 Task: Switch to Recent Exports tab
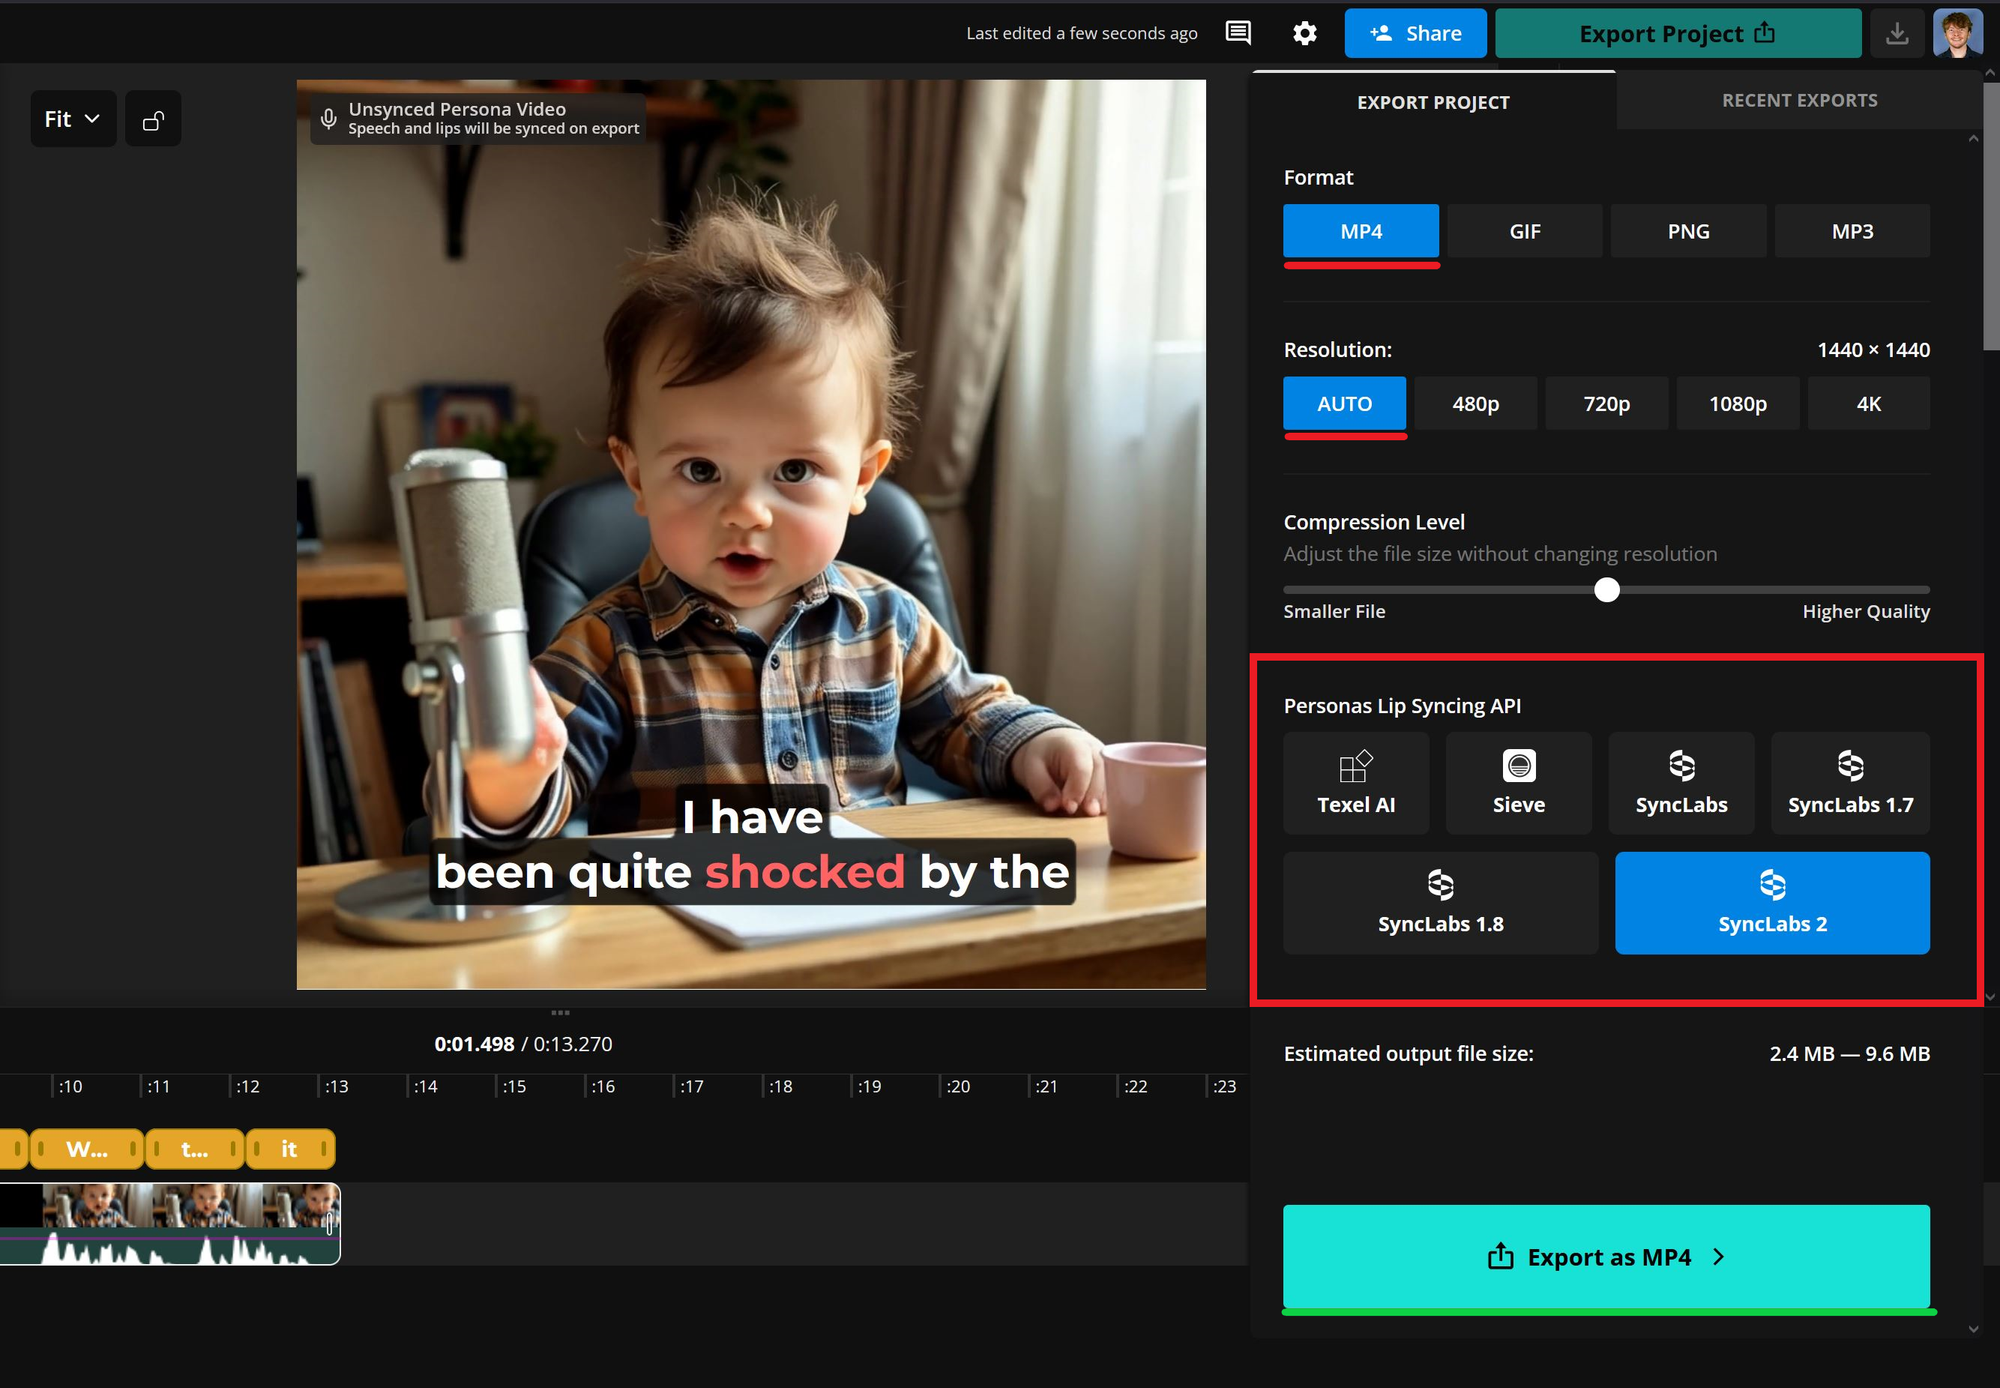(1799, 100)
